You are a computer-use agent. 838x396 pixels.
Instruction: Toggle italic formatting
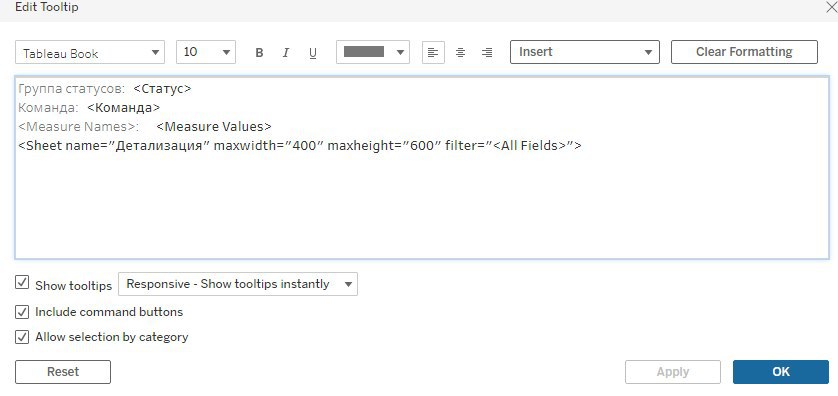[x=286, y=53]
